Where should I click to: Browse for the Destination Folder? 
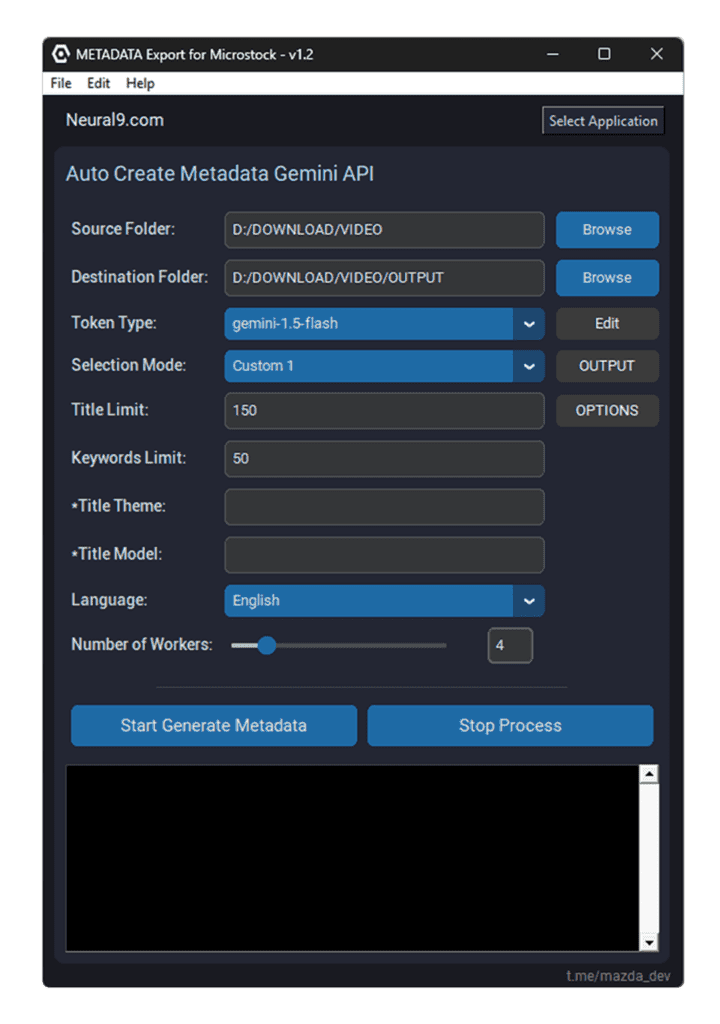(607, 278)
